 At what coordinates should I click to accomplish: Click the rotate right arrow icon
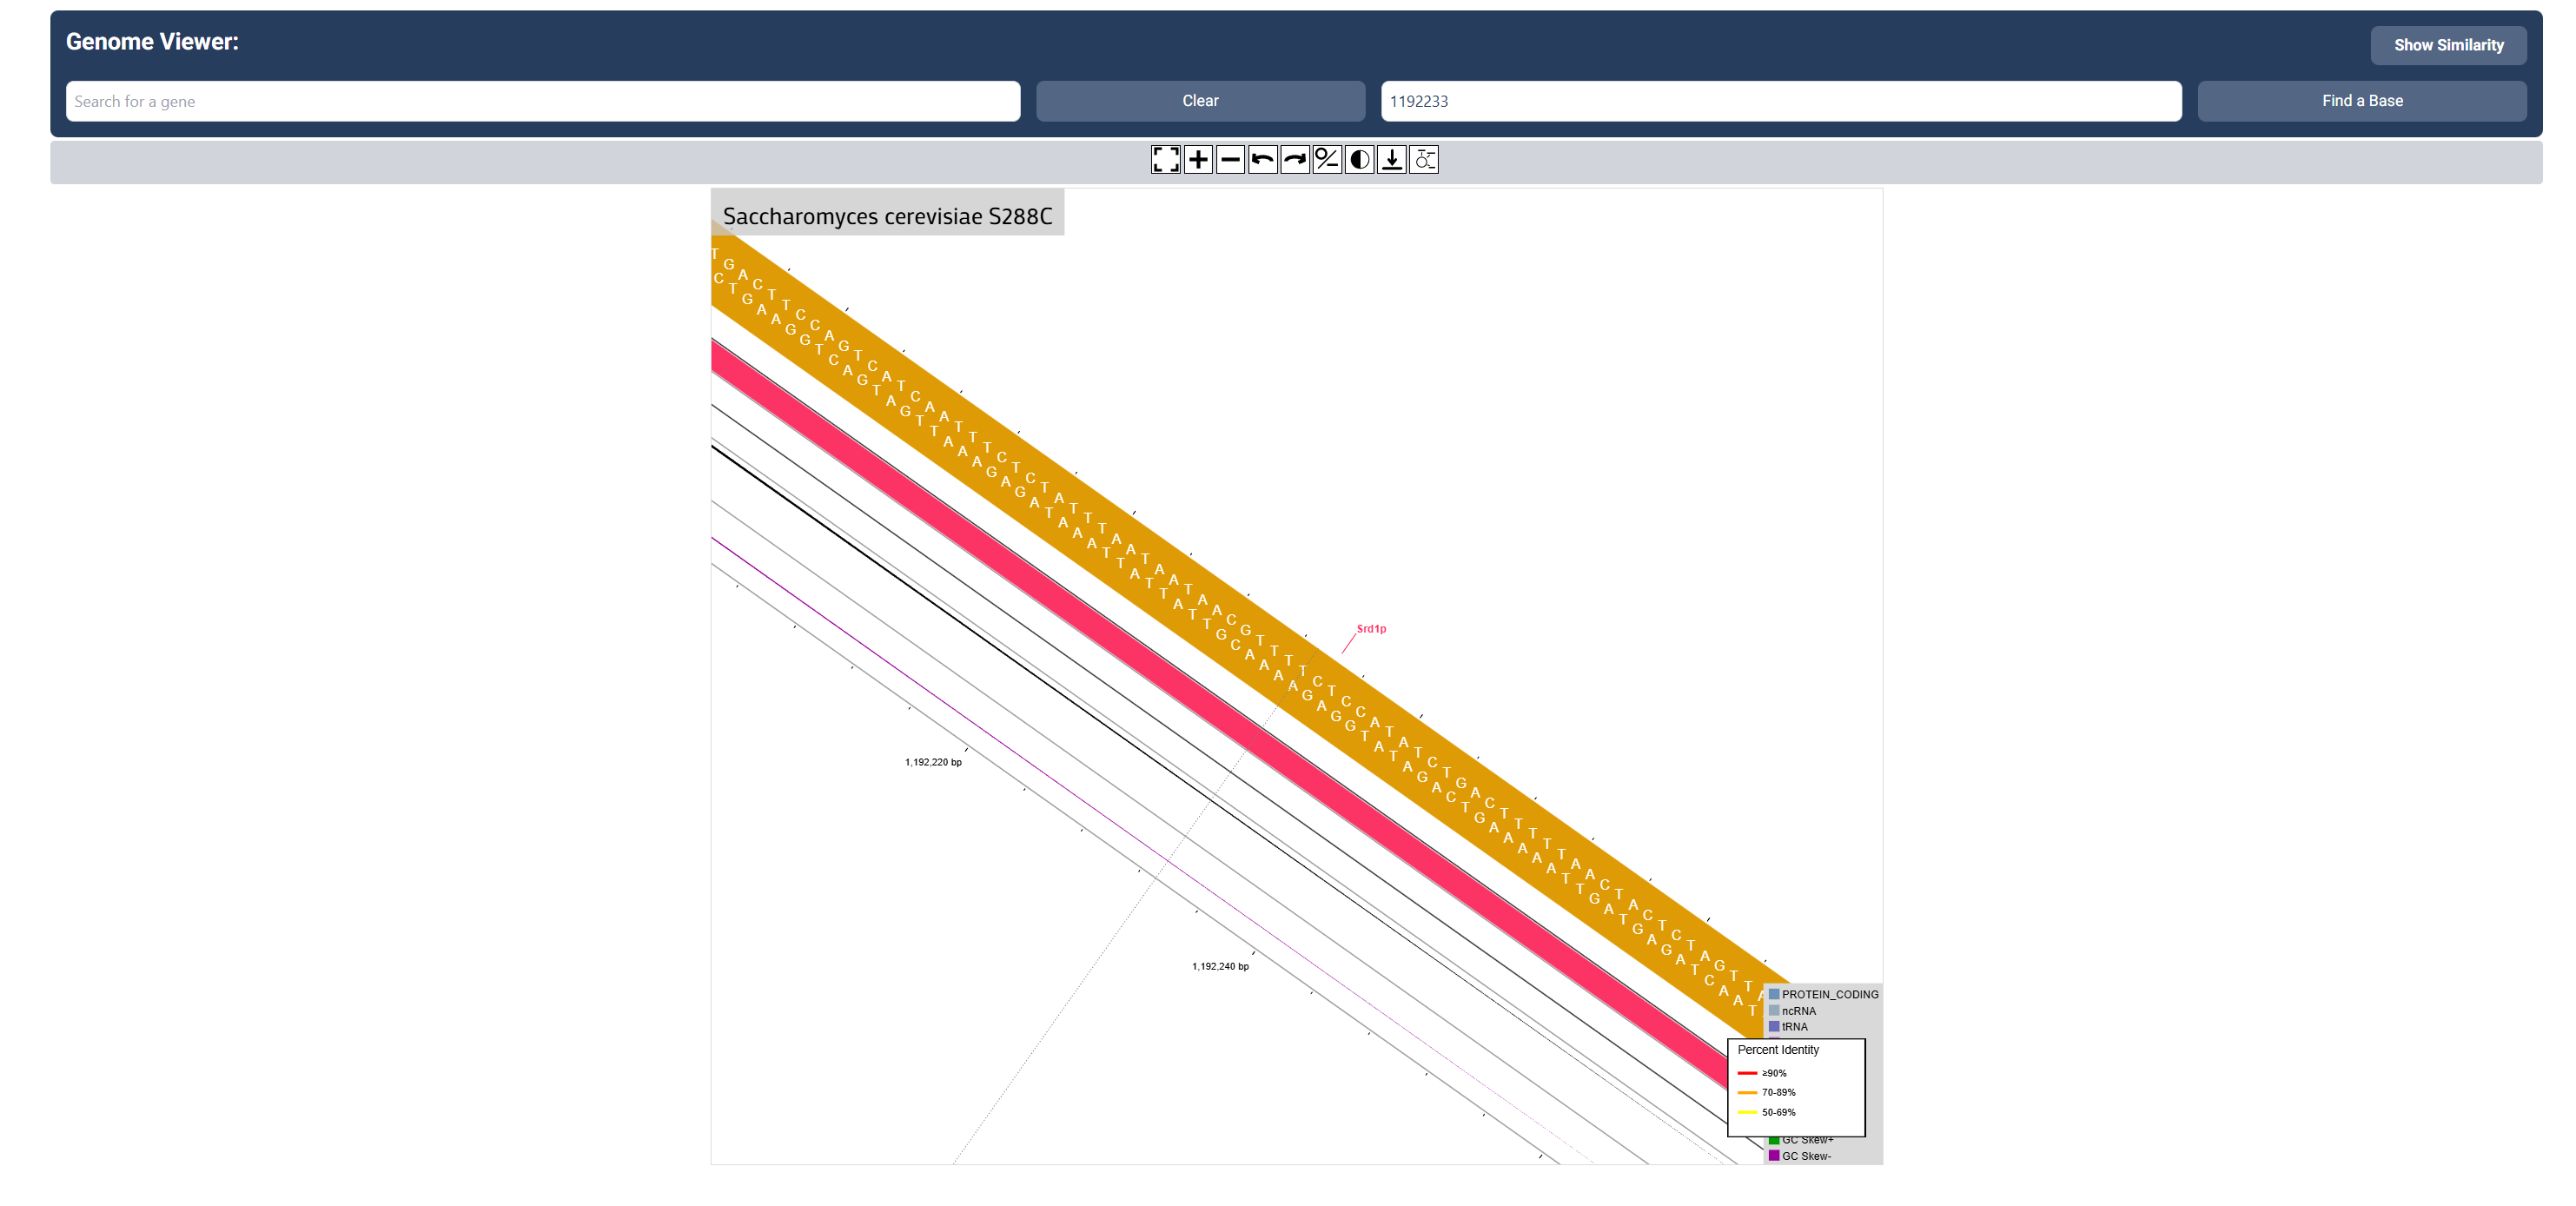pos(1295,160)
